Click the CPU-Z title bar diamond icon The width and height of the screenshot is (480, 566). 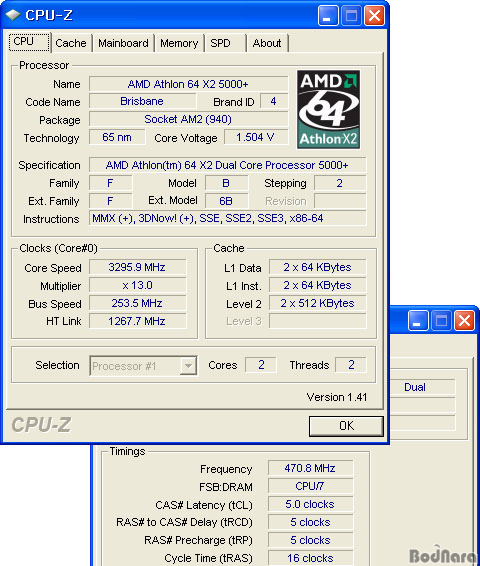13,15
